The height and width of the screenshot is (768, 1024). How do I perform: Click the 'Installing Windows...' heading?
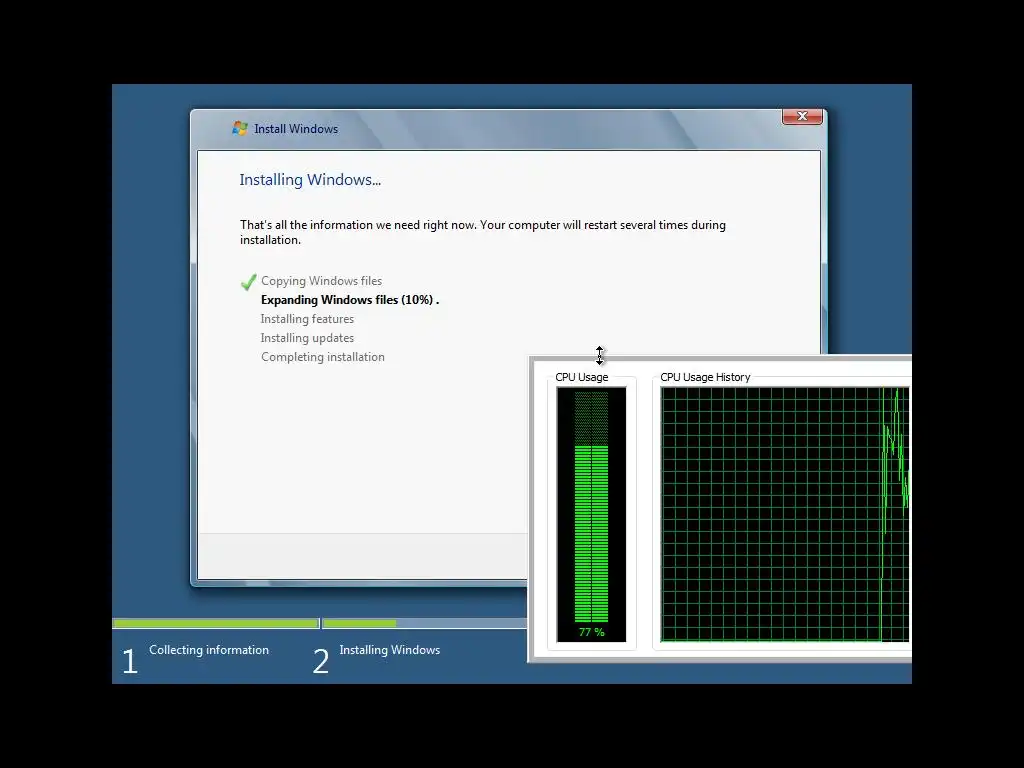click(310, 180)
